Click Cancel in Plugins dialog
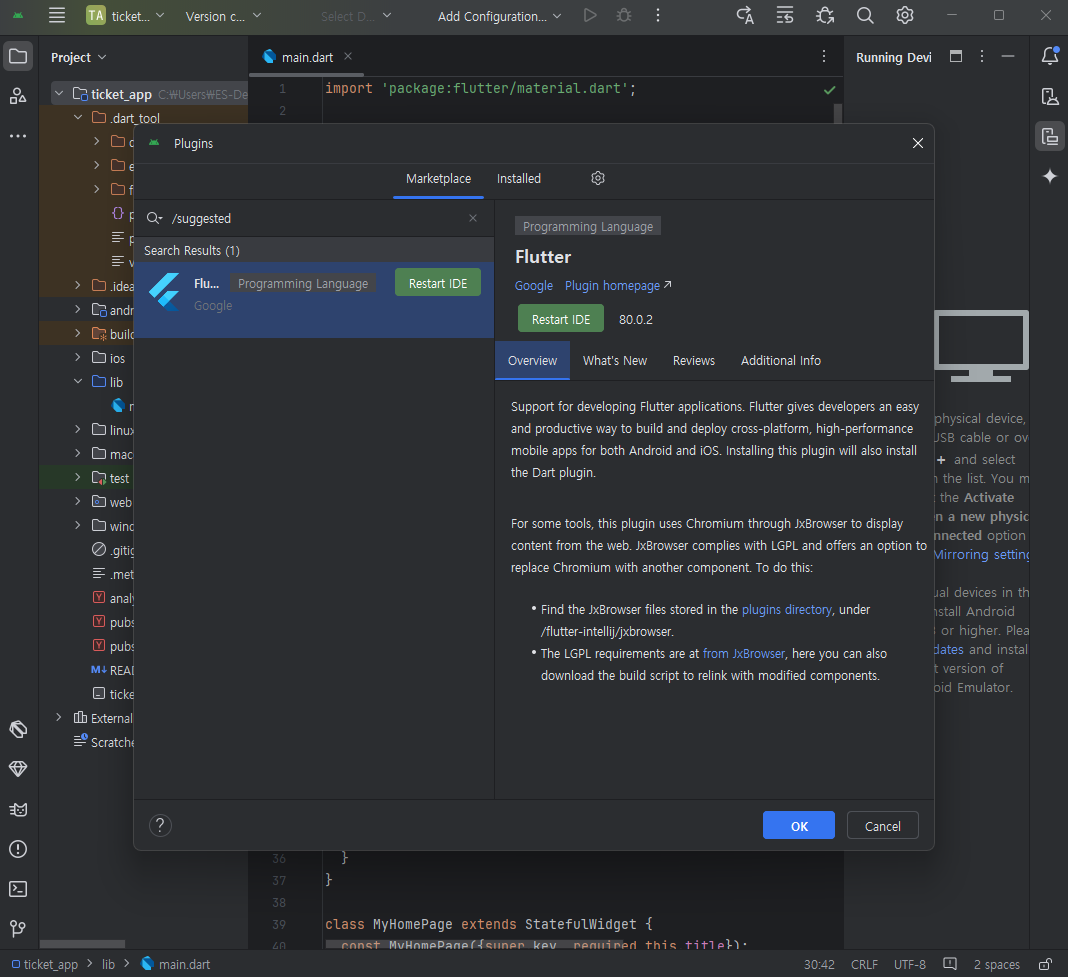 pyautogui.click(x=882, y=825)
